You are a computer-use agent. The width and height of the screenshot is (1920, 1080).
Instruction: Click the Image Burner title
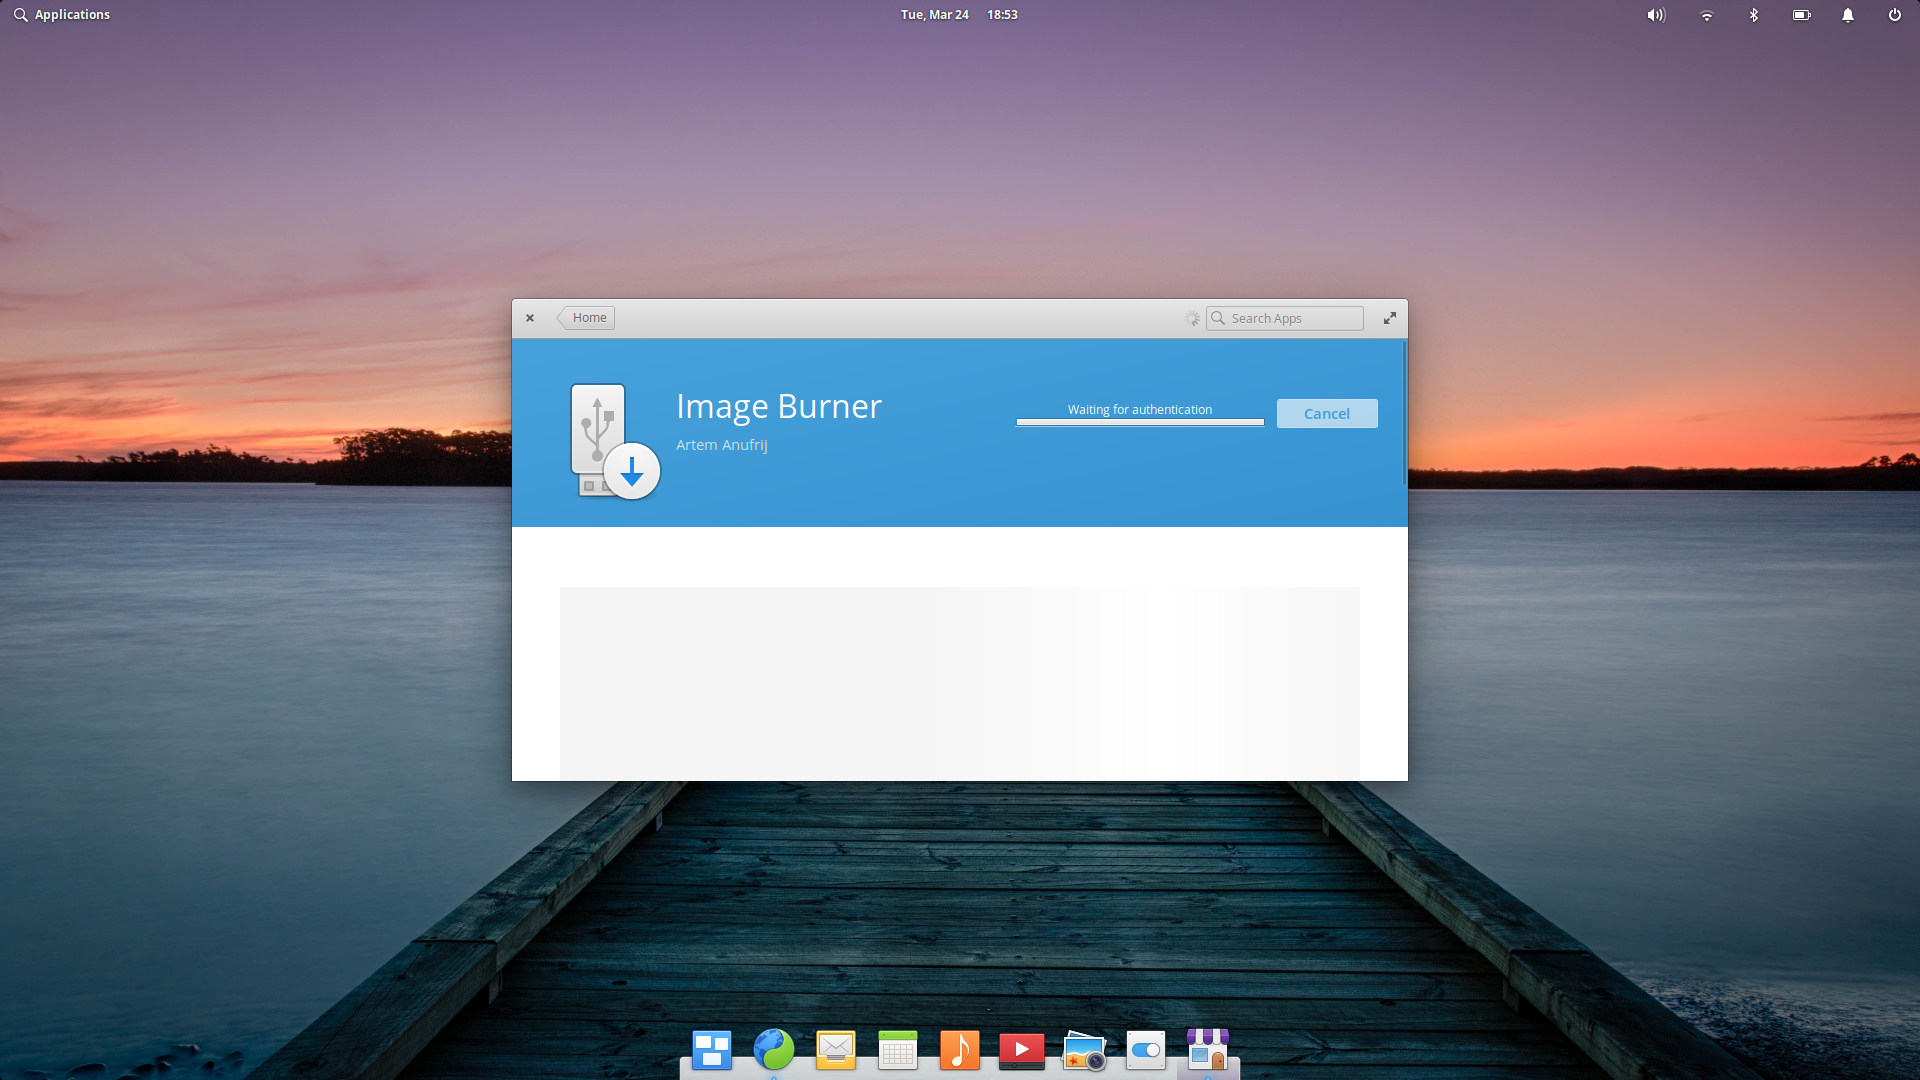tap(779, 407)
